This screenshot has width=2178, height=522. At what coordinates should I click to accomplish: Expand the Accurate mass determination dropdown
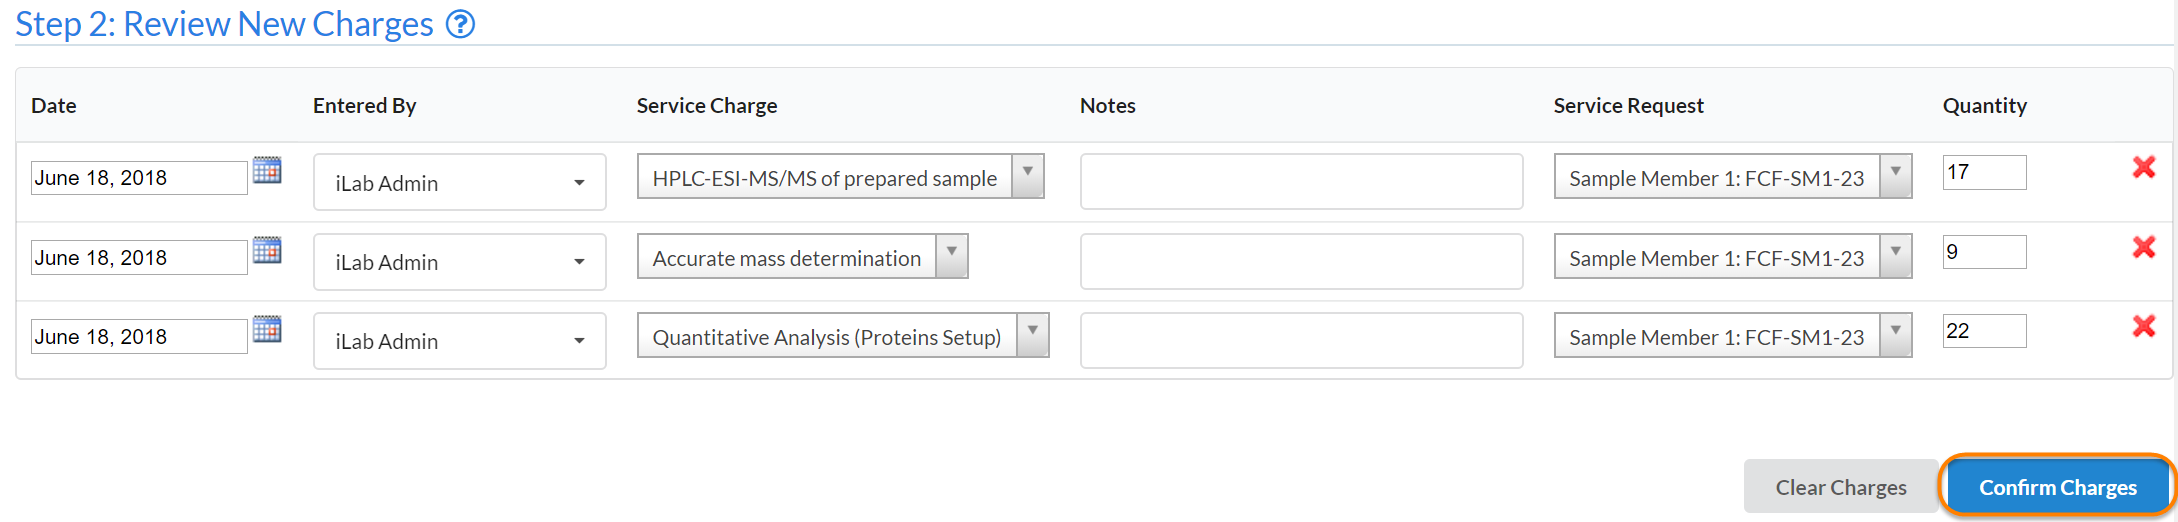951,256
